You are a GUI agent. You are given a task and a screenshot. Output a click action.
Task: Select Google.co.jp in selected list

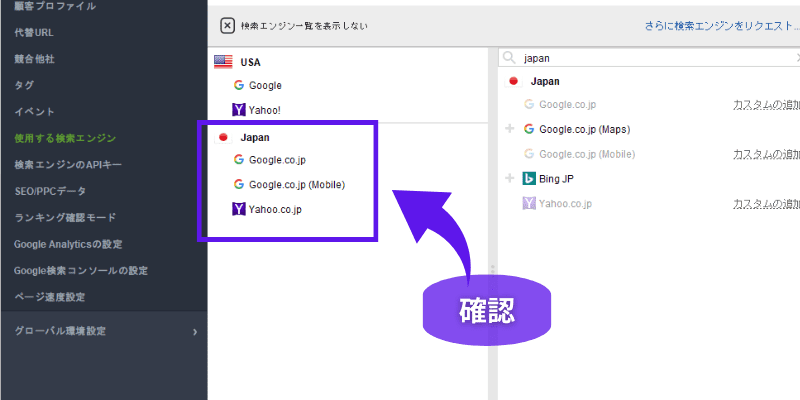(278, 160)
